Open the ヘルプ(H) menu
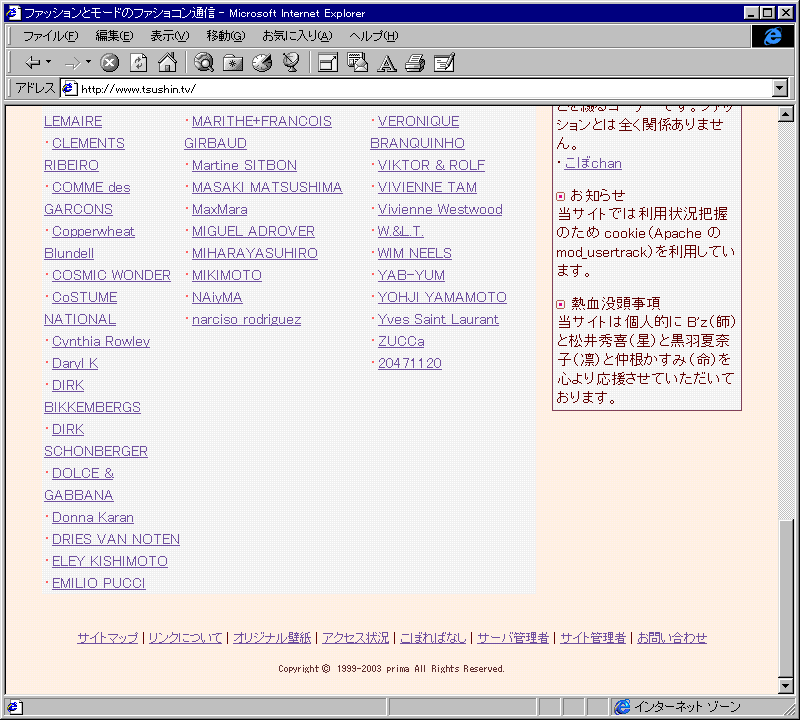Screen dimensions: 800x720 [x=373, y=36]
